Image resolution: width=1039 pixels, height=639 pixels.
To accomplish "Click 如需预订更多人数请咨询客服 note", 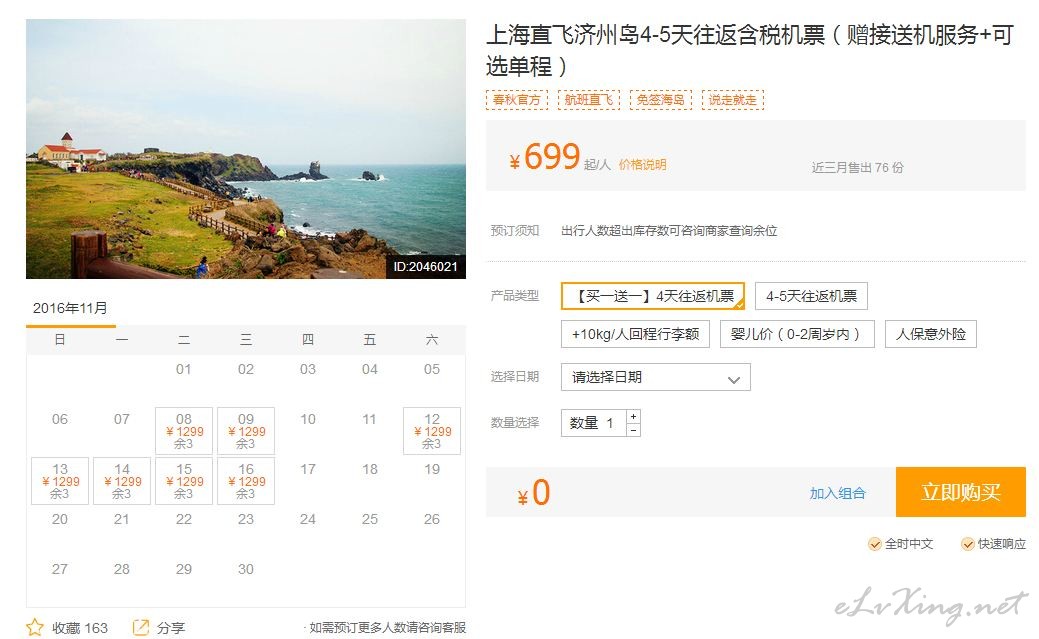I will [387, 628].
